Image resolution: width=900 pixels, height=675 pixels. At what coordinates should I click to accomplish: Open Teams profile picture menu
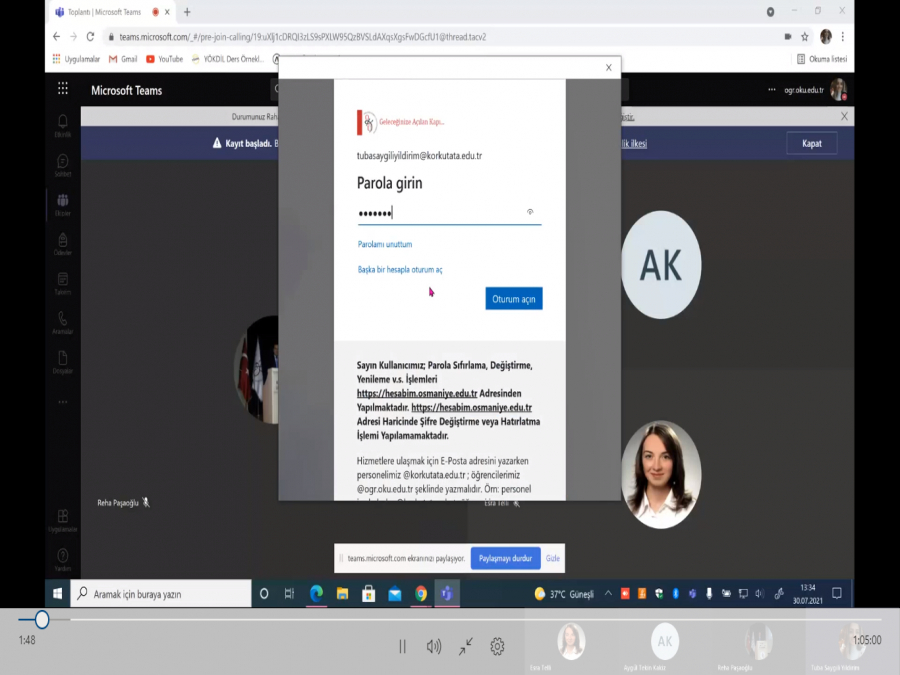point(838,90)
